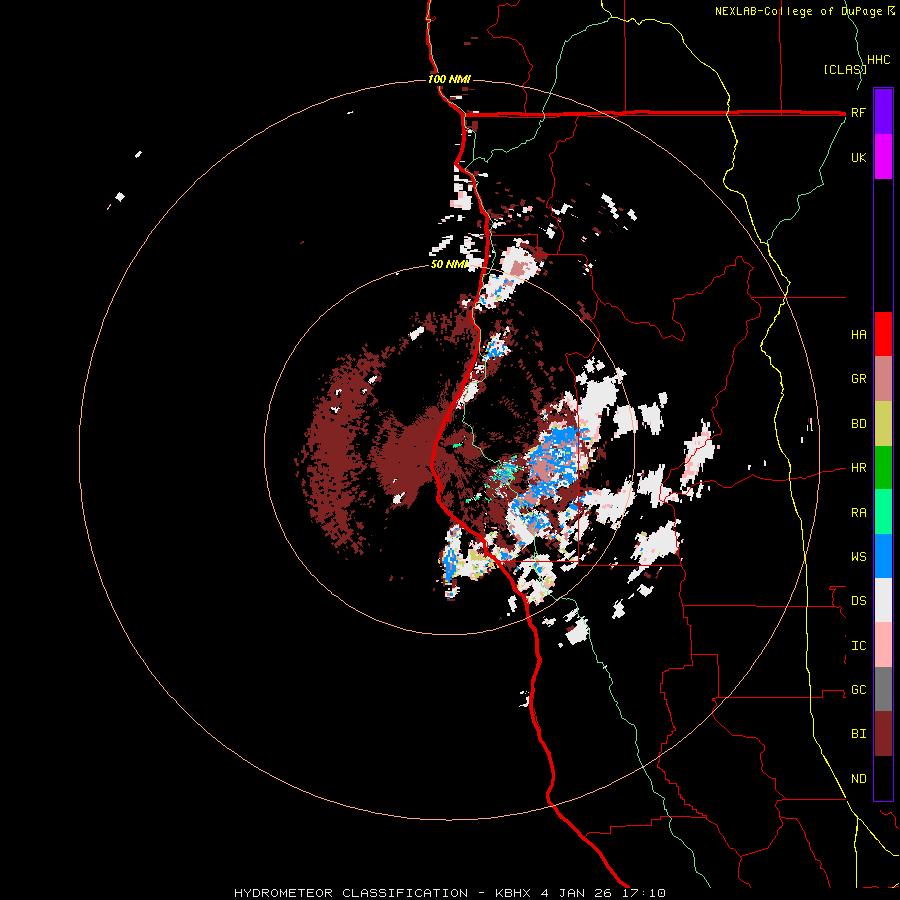Click the UK legend label
This screenshot has height=900, width=900.
pyautogui.click(x=858, y=157)
